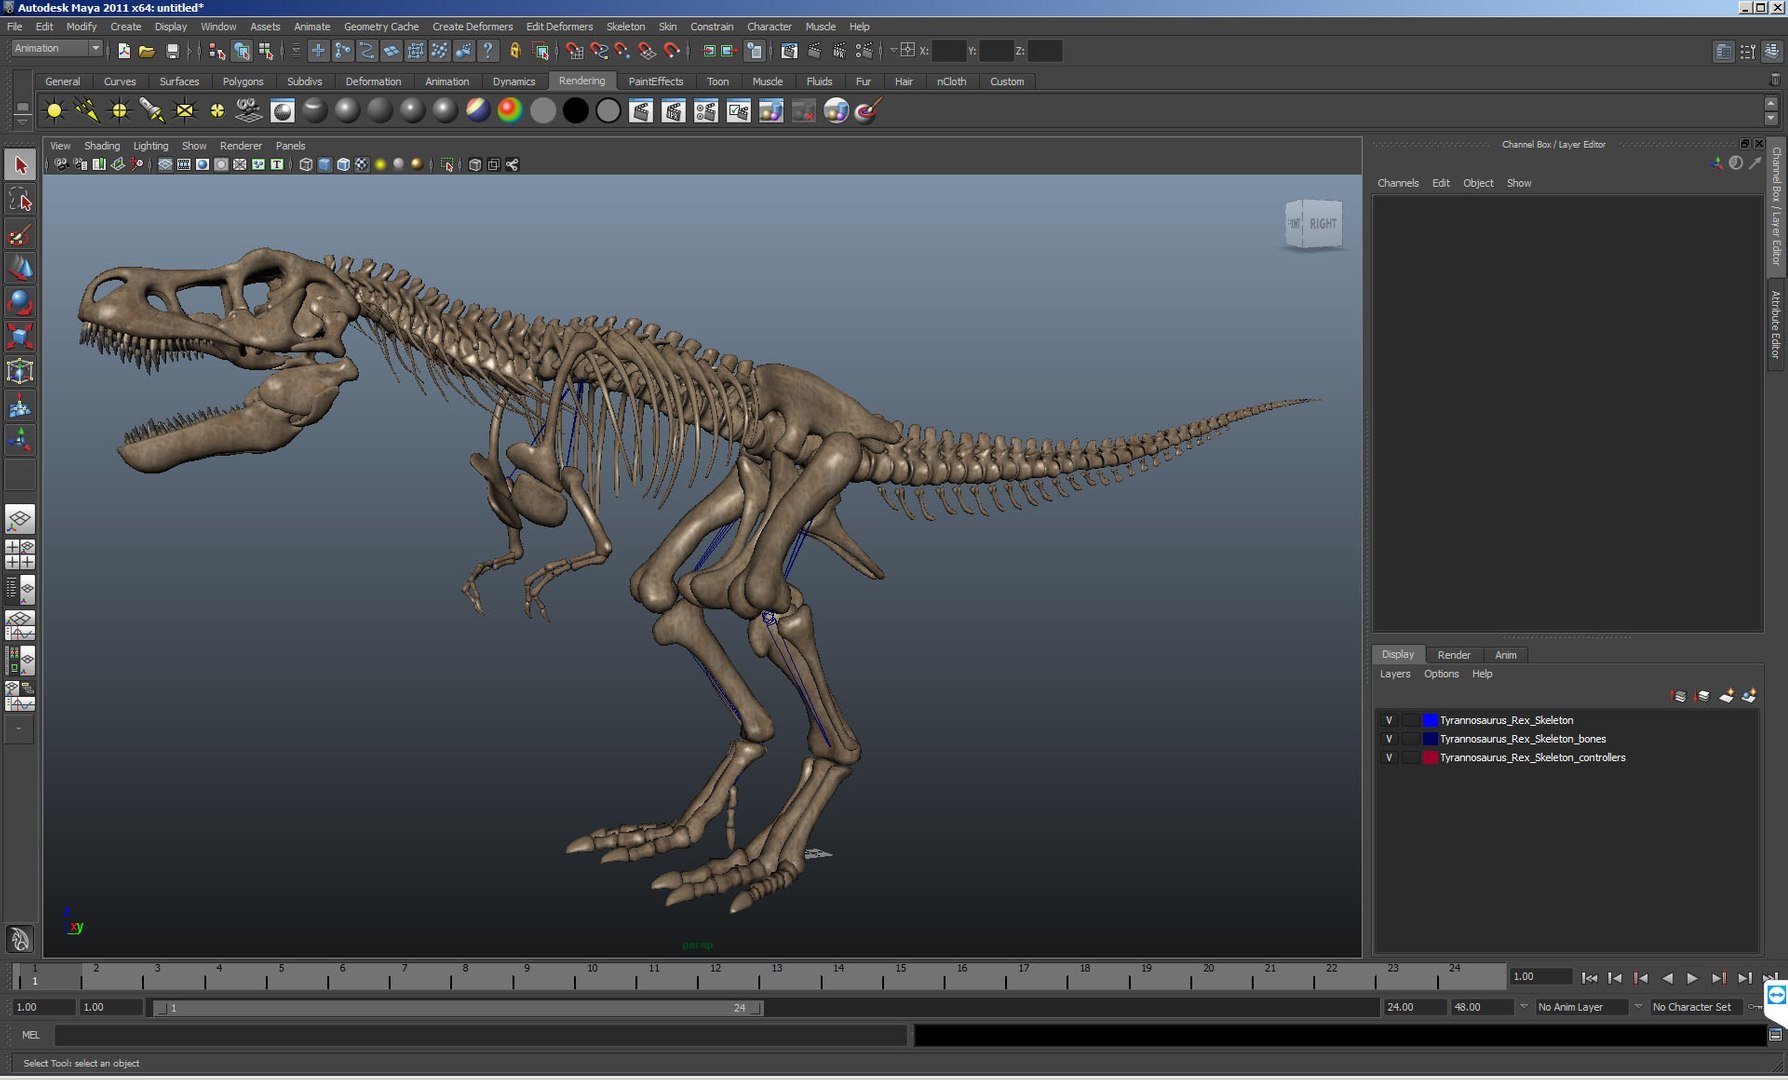
Task: Click the lock current selection icon
Action: 515,50
